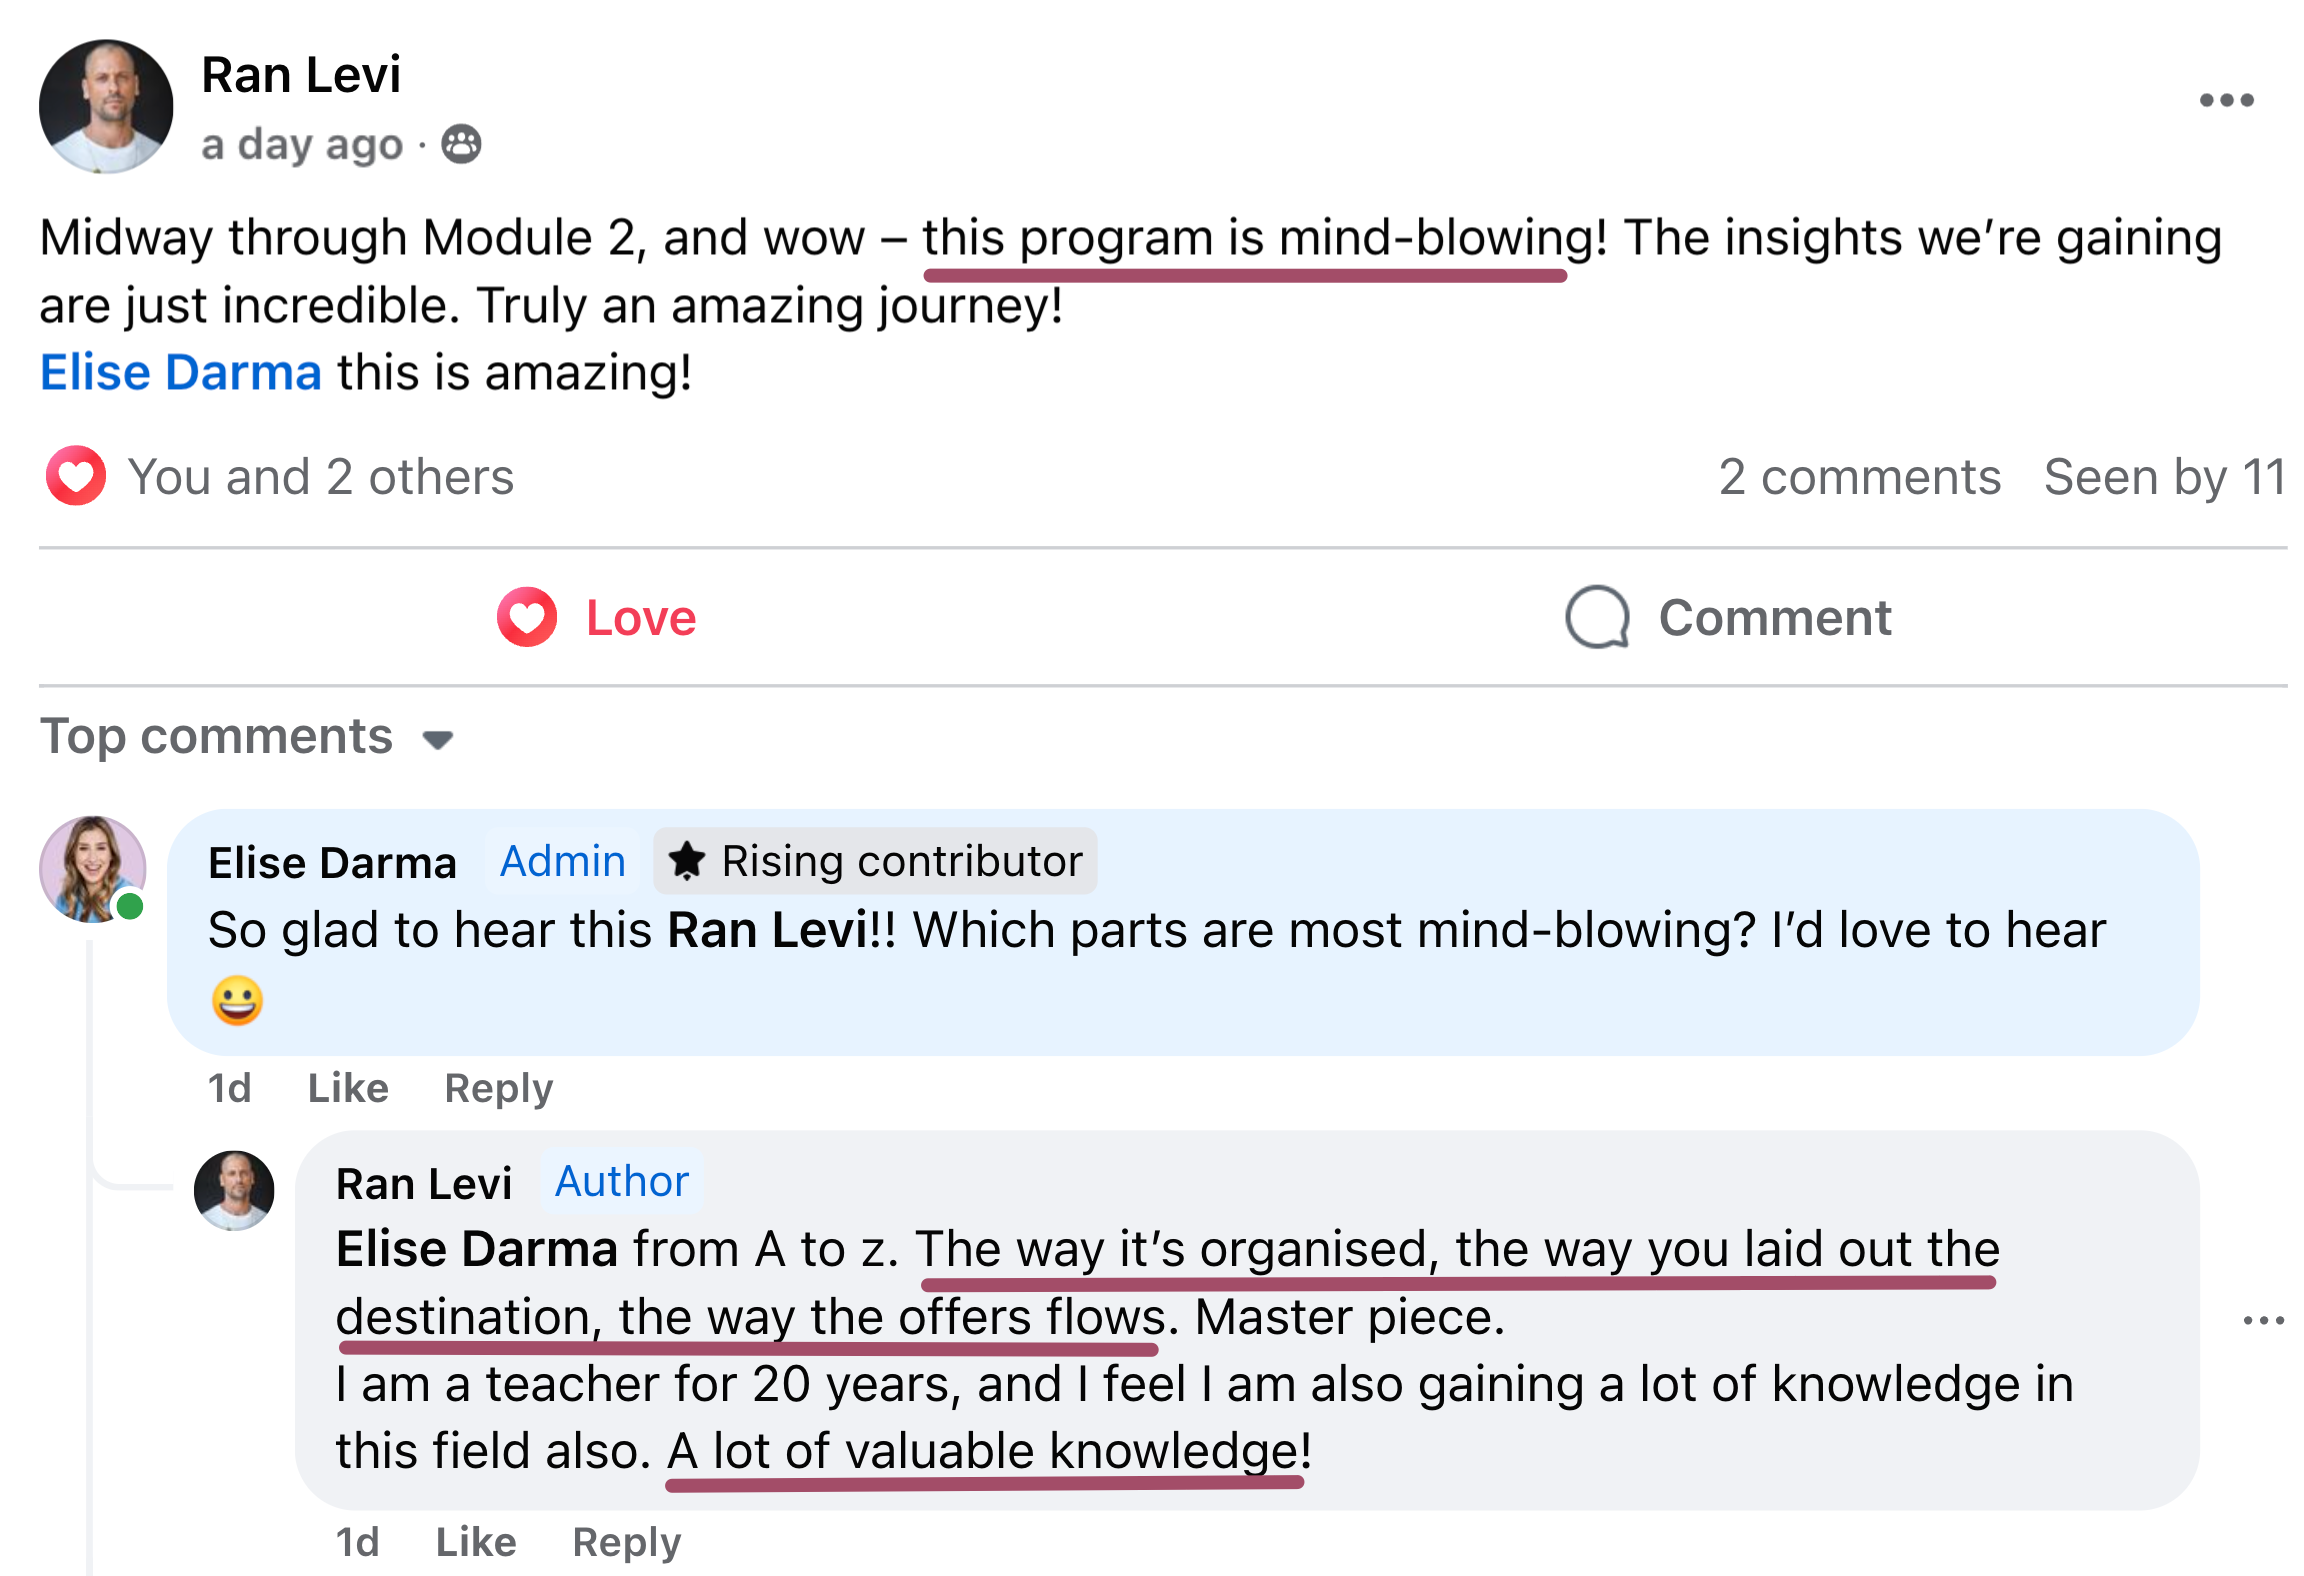The image size is (2304, 1576).
Task: Click the Love heart icon in action bar
Action: coord(527,617)
